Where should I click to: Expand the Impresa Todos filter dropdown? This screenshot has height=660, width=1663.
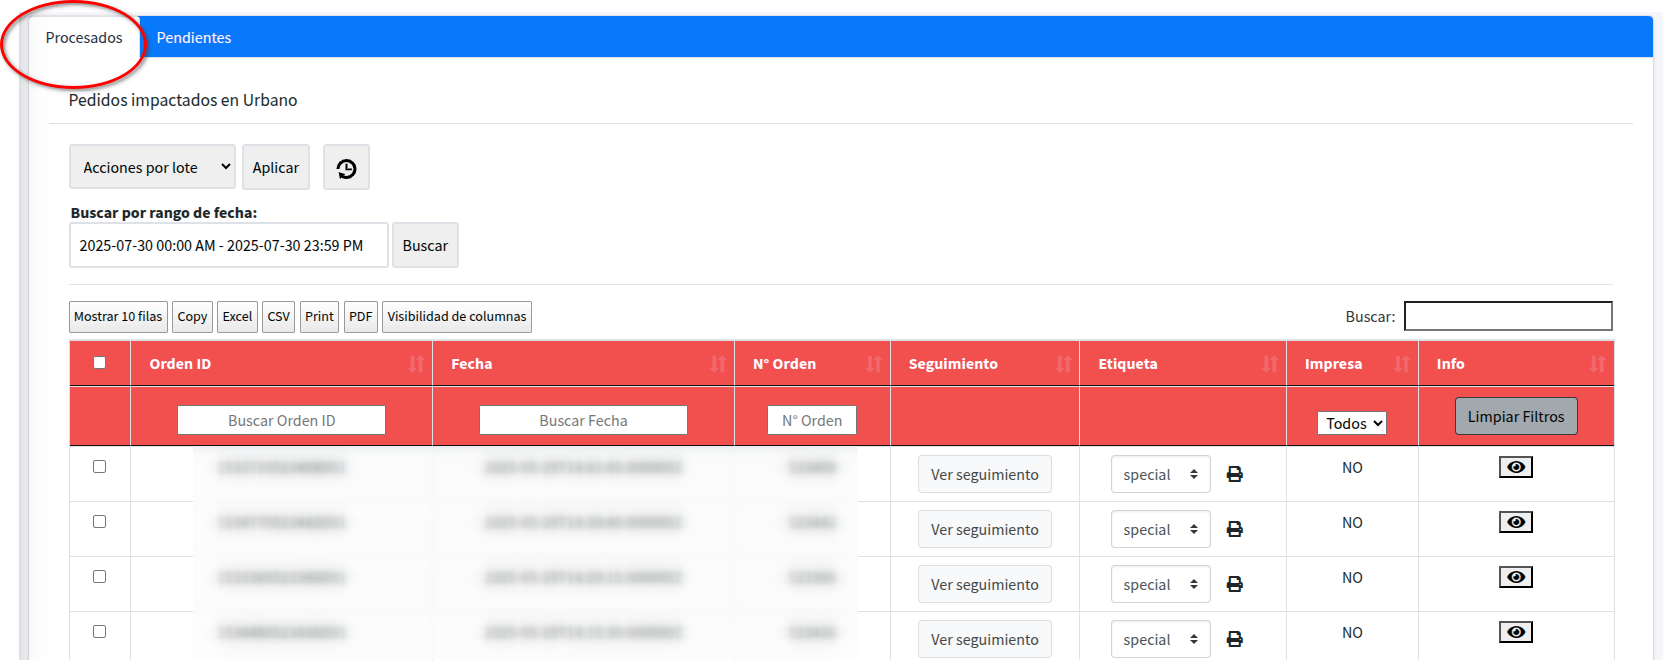pos(1351,423)
